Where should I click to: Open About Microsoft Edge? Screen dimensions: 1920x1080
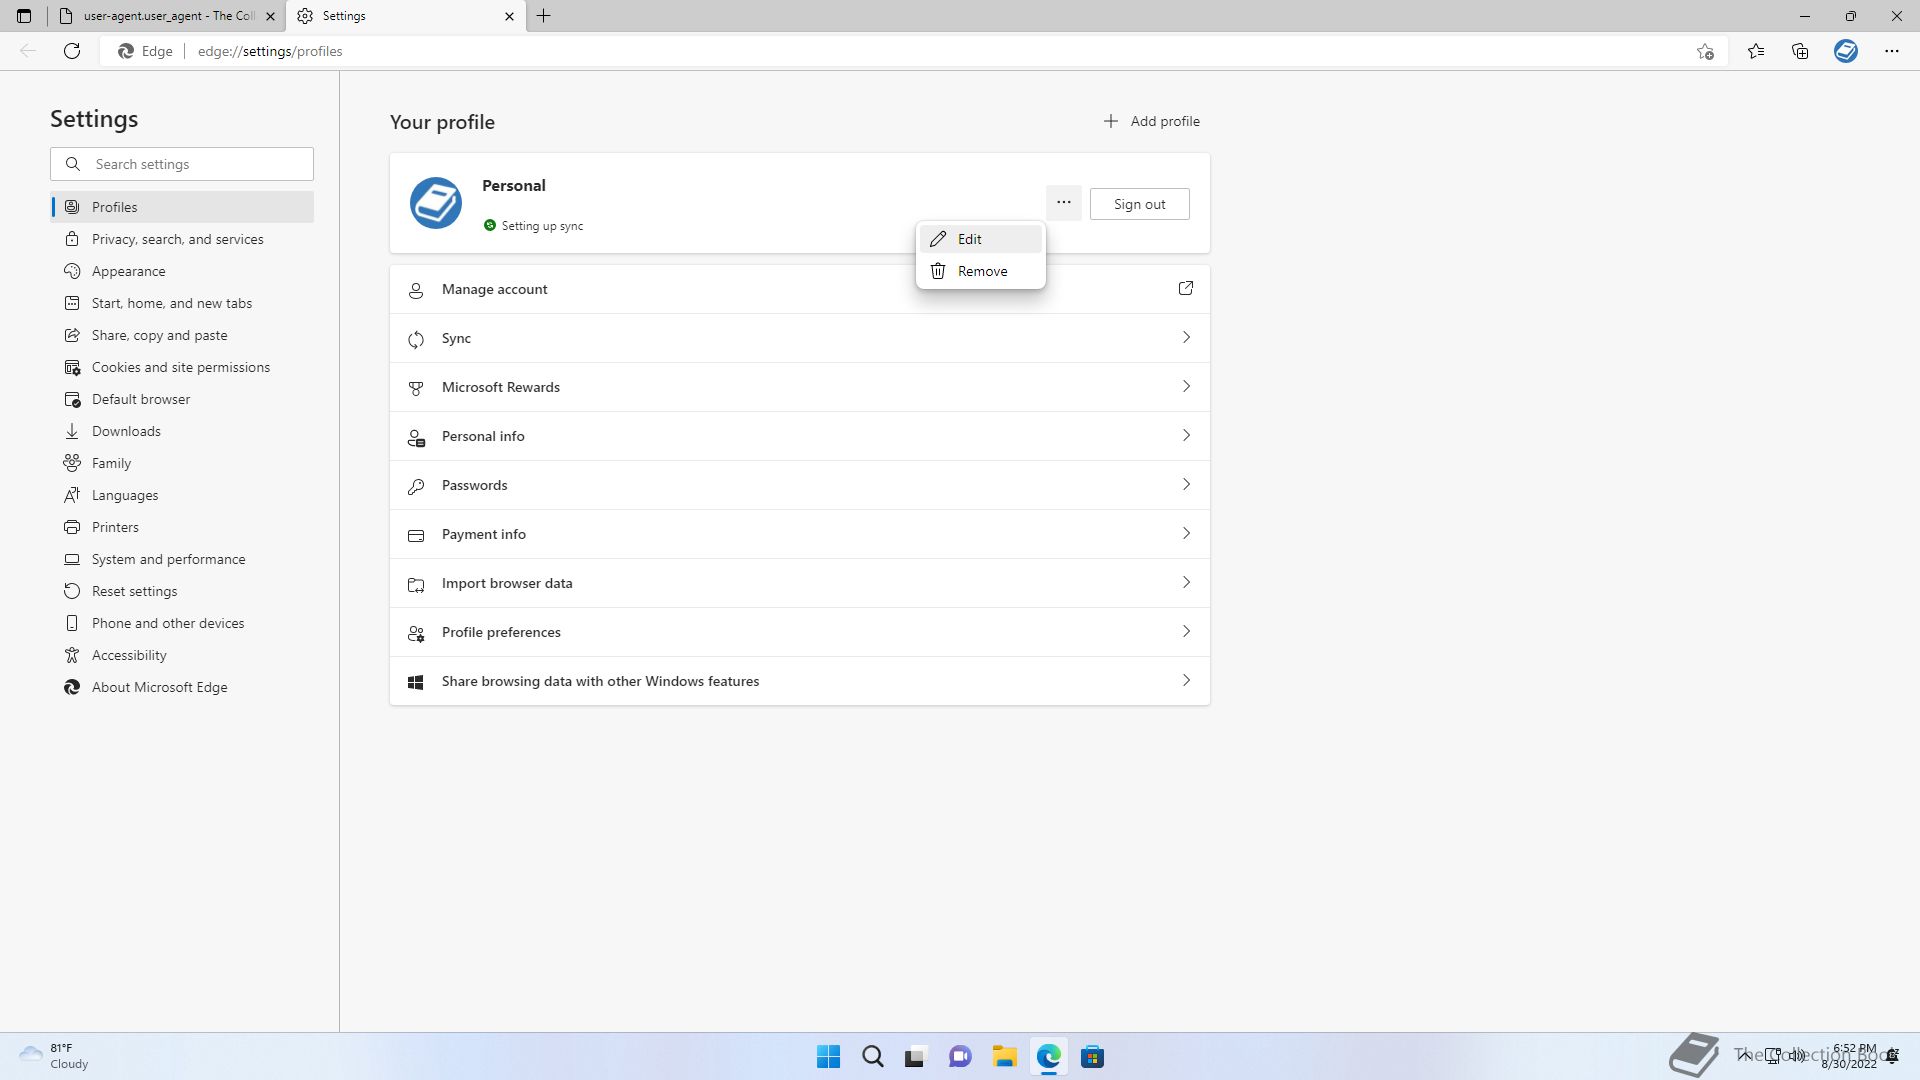click(182, 687)
